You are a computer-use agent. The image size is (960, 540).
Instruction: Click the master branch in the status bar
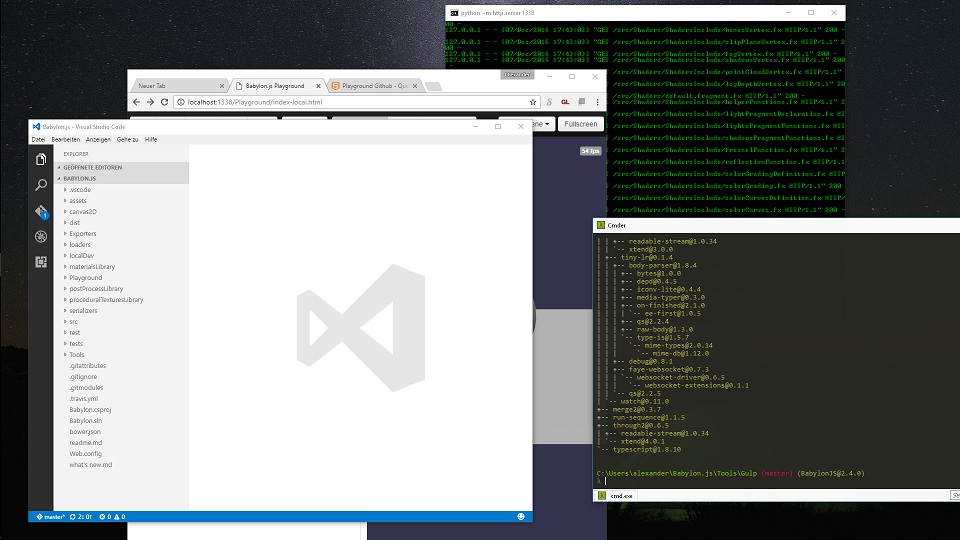point(50,516)
